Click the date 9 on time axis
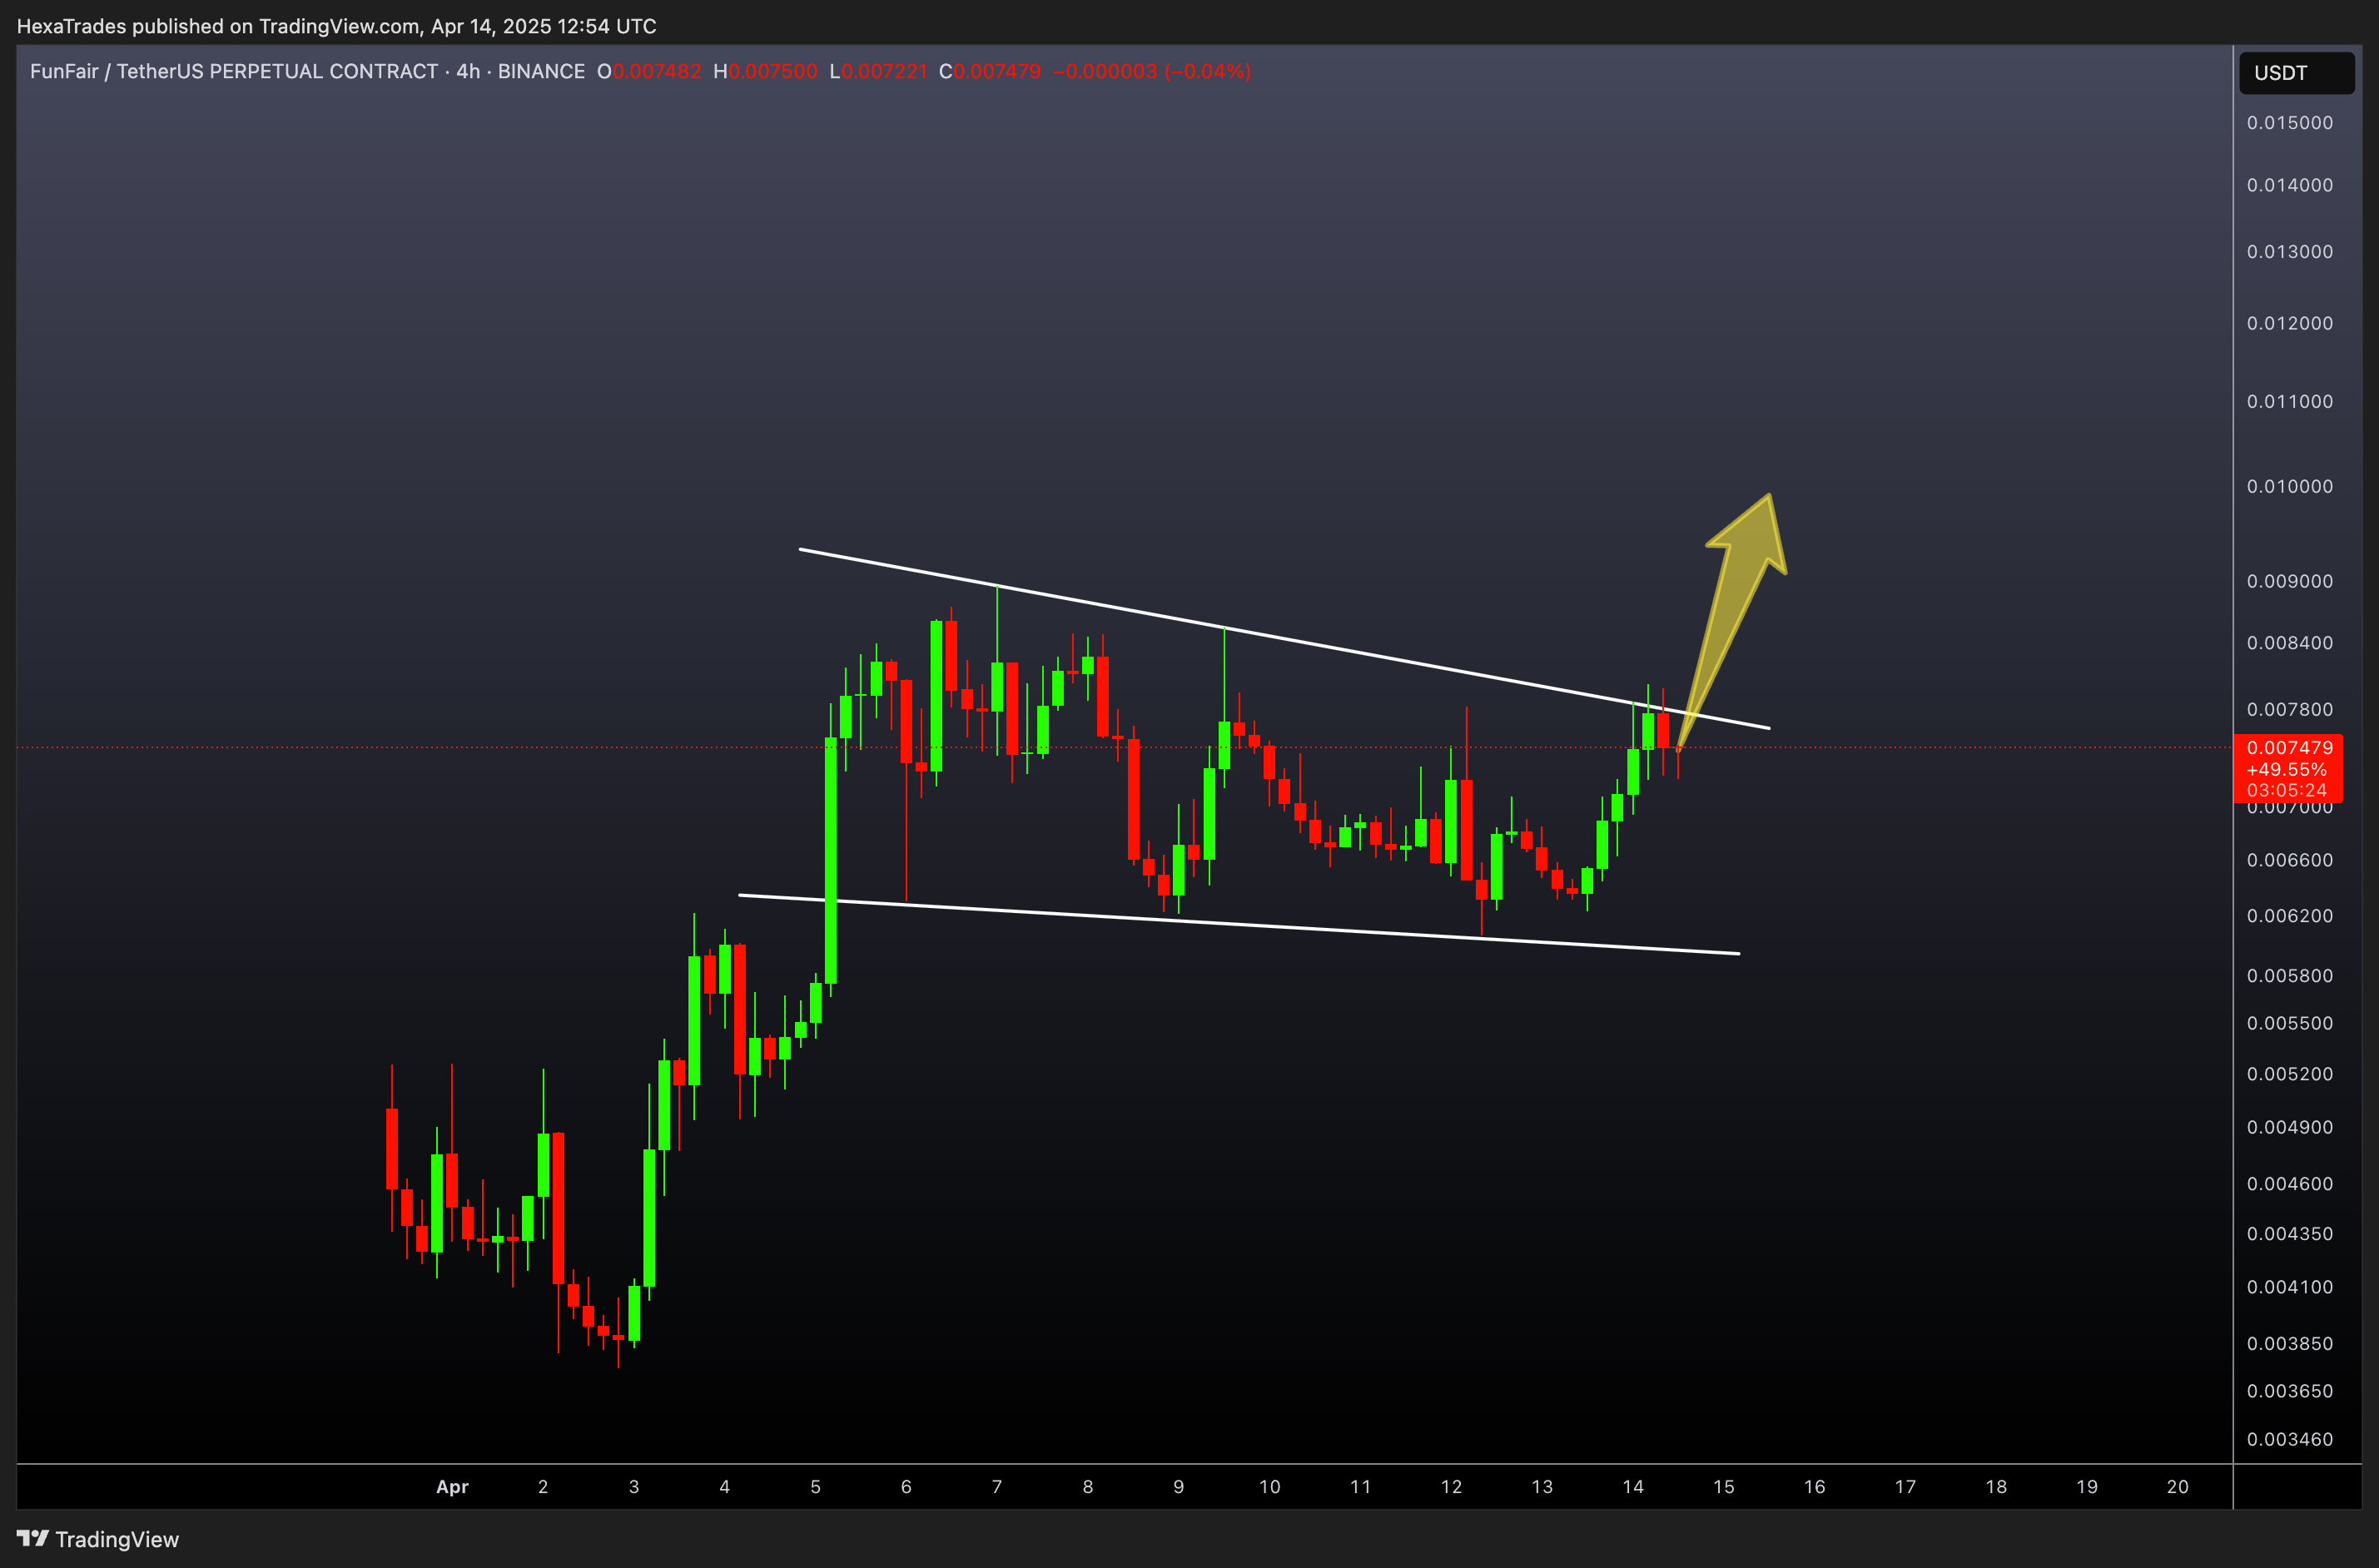This screenshot has height=1568, width=2379. point(1179,1487)
